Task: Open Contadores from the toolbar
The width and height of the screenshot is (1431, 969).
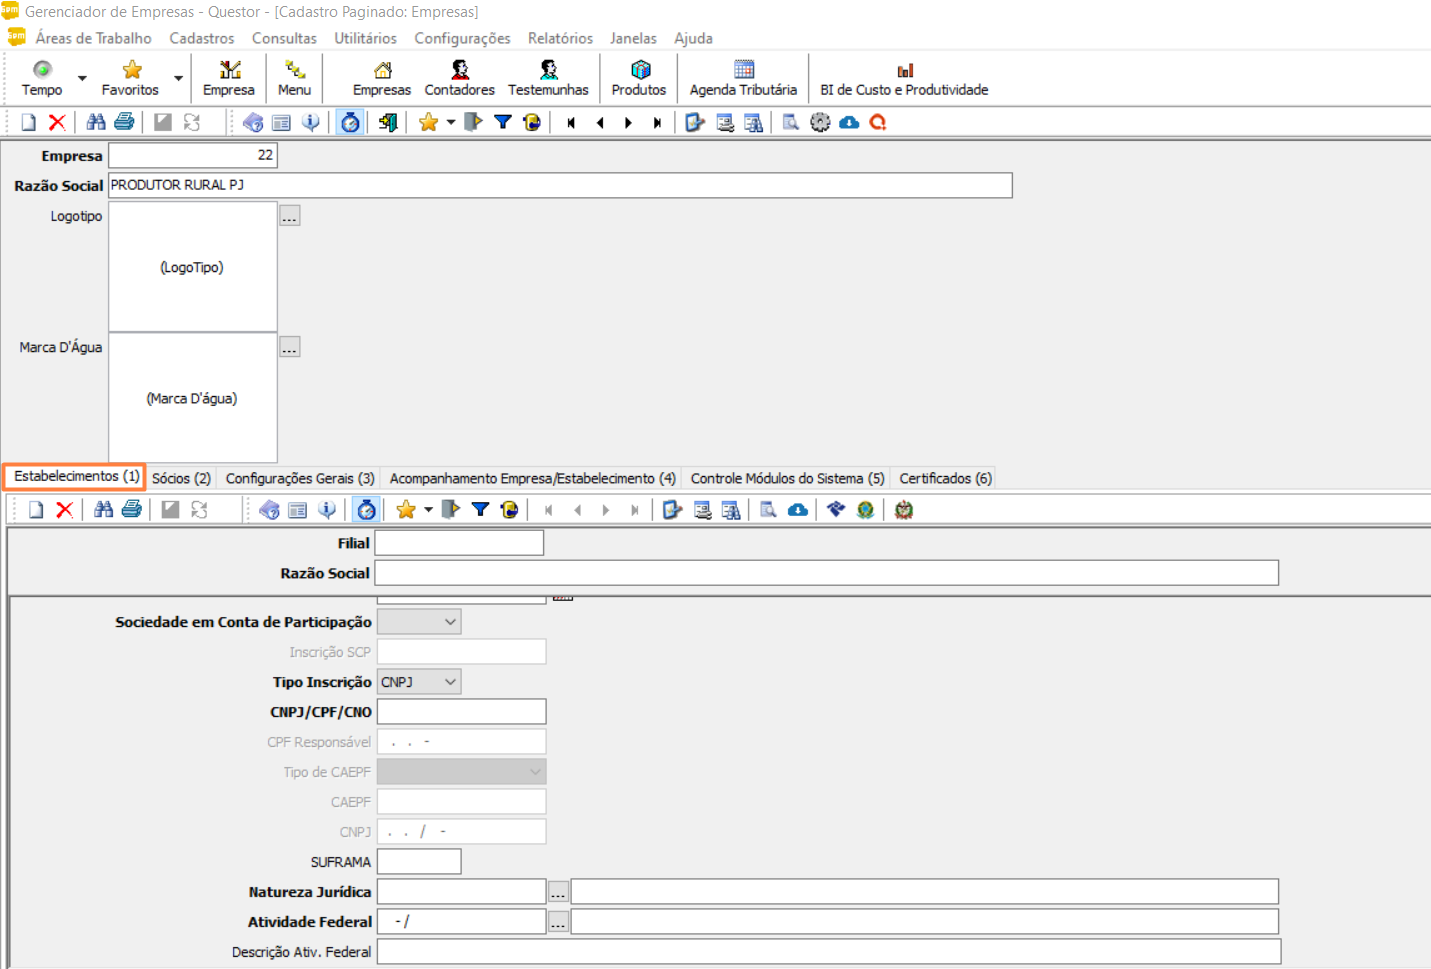Action: click(x=459, y=78)
